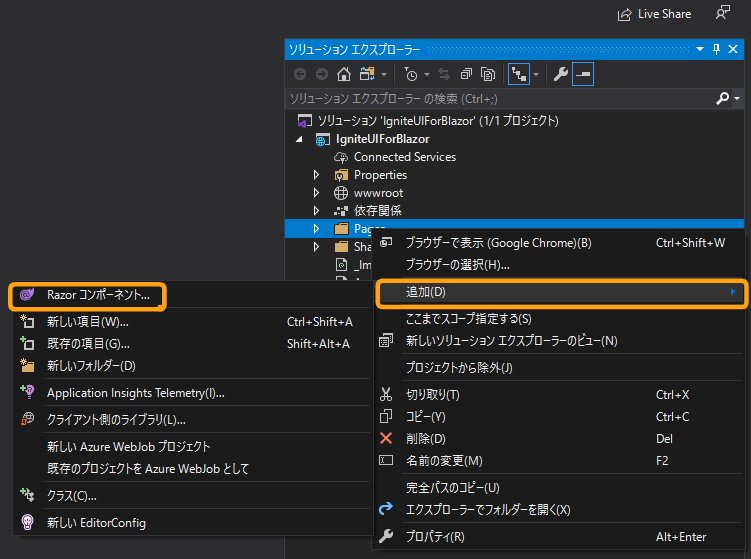The width and height of the screenshot is (751, 559).
Task: Open the feedback person icon
Action: 723,12
